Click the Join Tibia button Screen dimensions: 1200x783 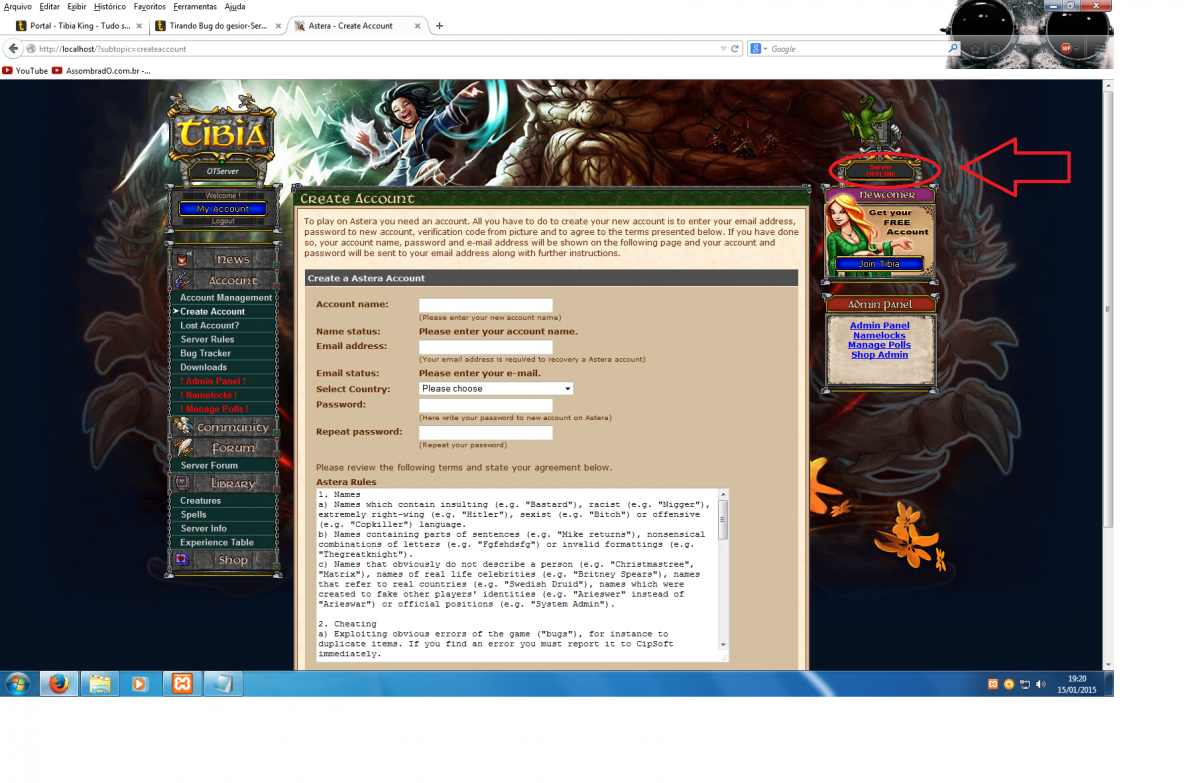[x=879, y=264]
